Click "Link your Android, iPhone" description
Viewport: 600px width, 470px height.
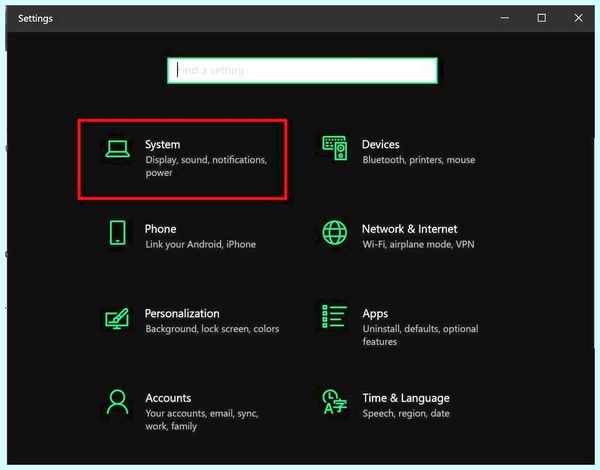[201, 244]
